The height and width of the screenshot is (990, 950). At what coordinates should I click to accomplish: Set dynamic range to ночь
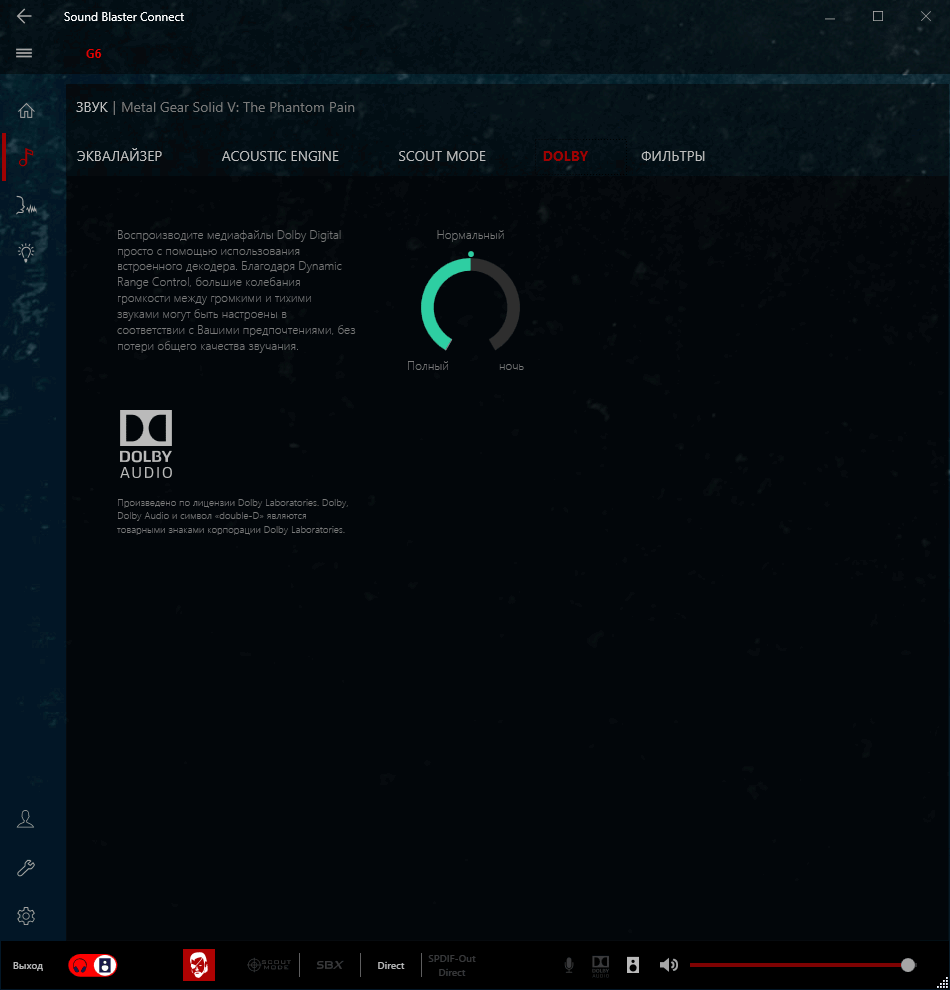(511, 366)
